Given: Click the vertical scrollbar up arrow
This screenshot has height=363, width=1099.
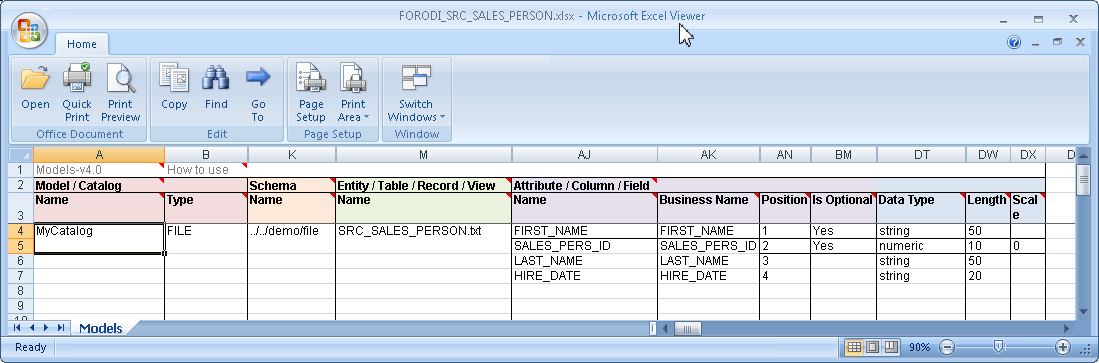Looking at the screenshot, I should 1084,155.
